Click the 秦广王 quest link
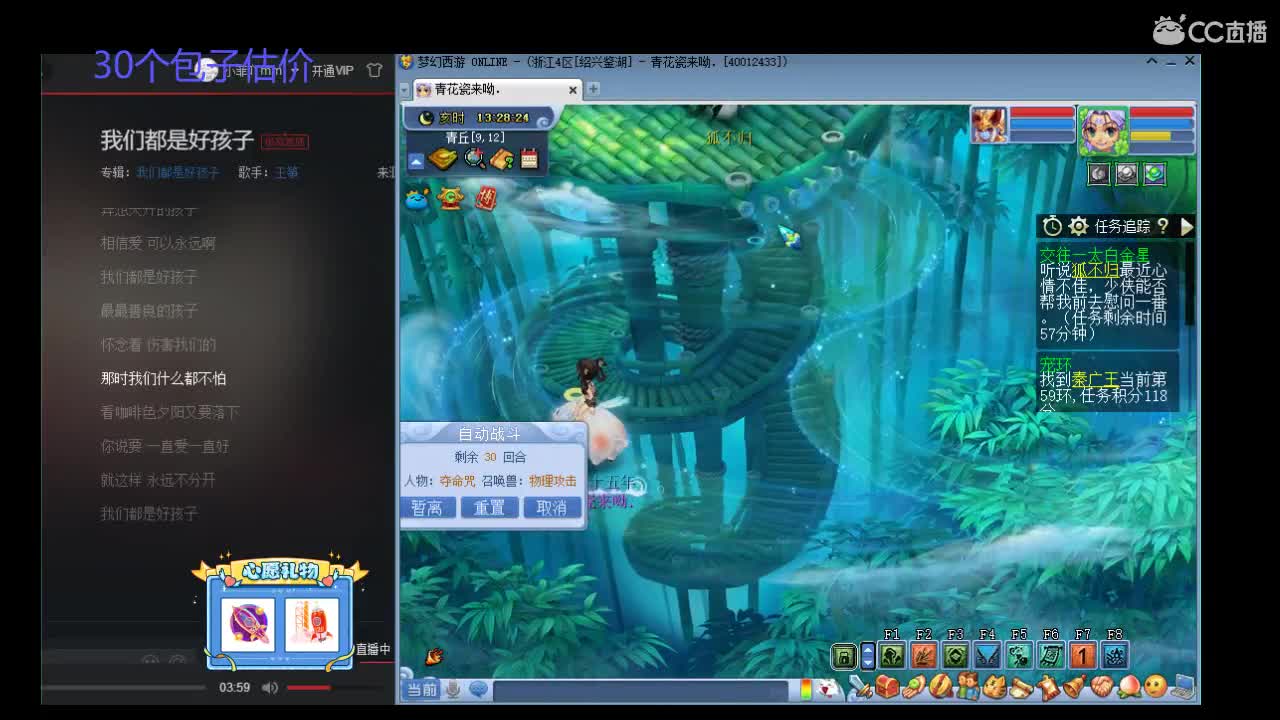 pyautogui.click(x=1095, y=380)
